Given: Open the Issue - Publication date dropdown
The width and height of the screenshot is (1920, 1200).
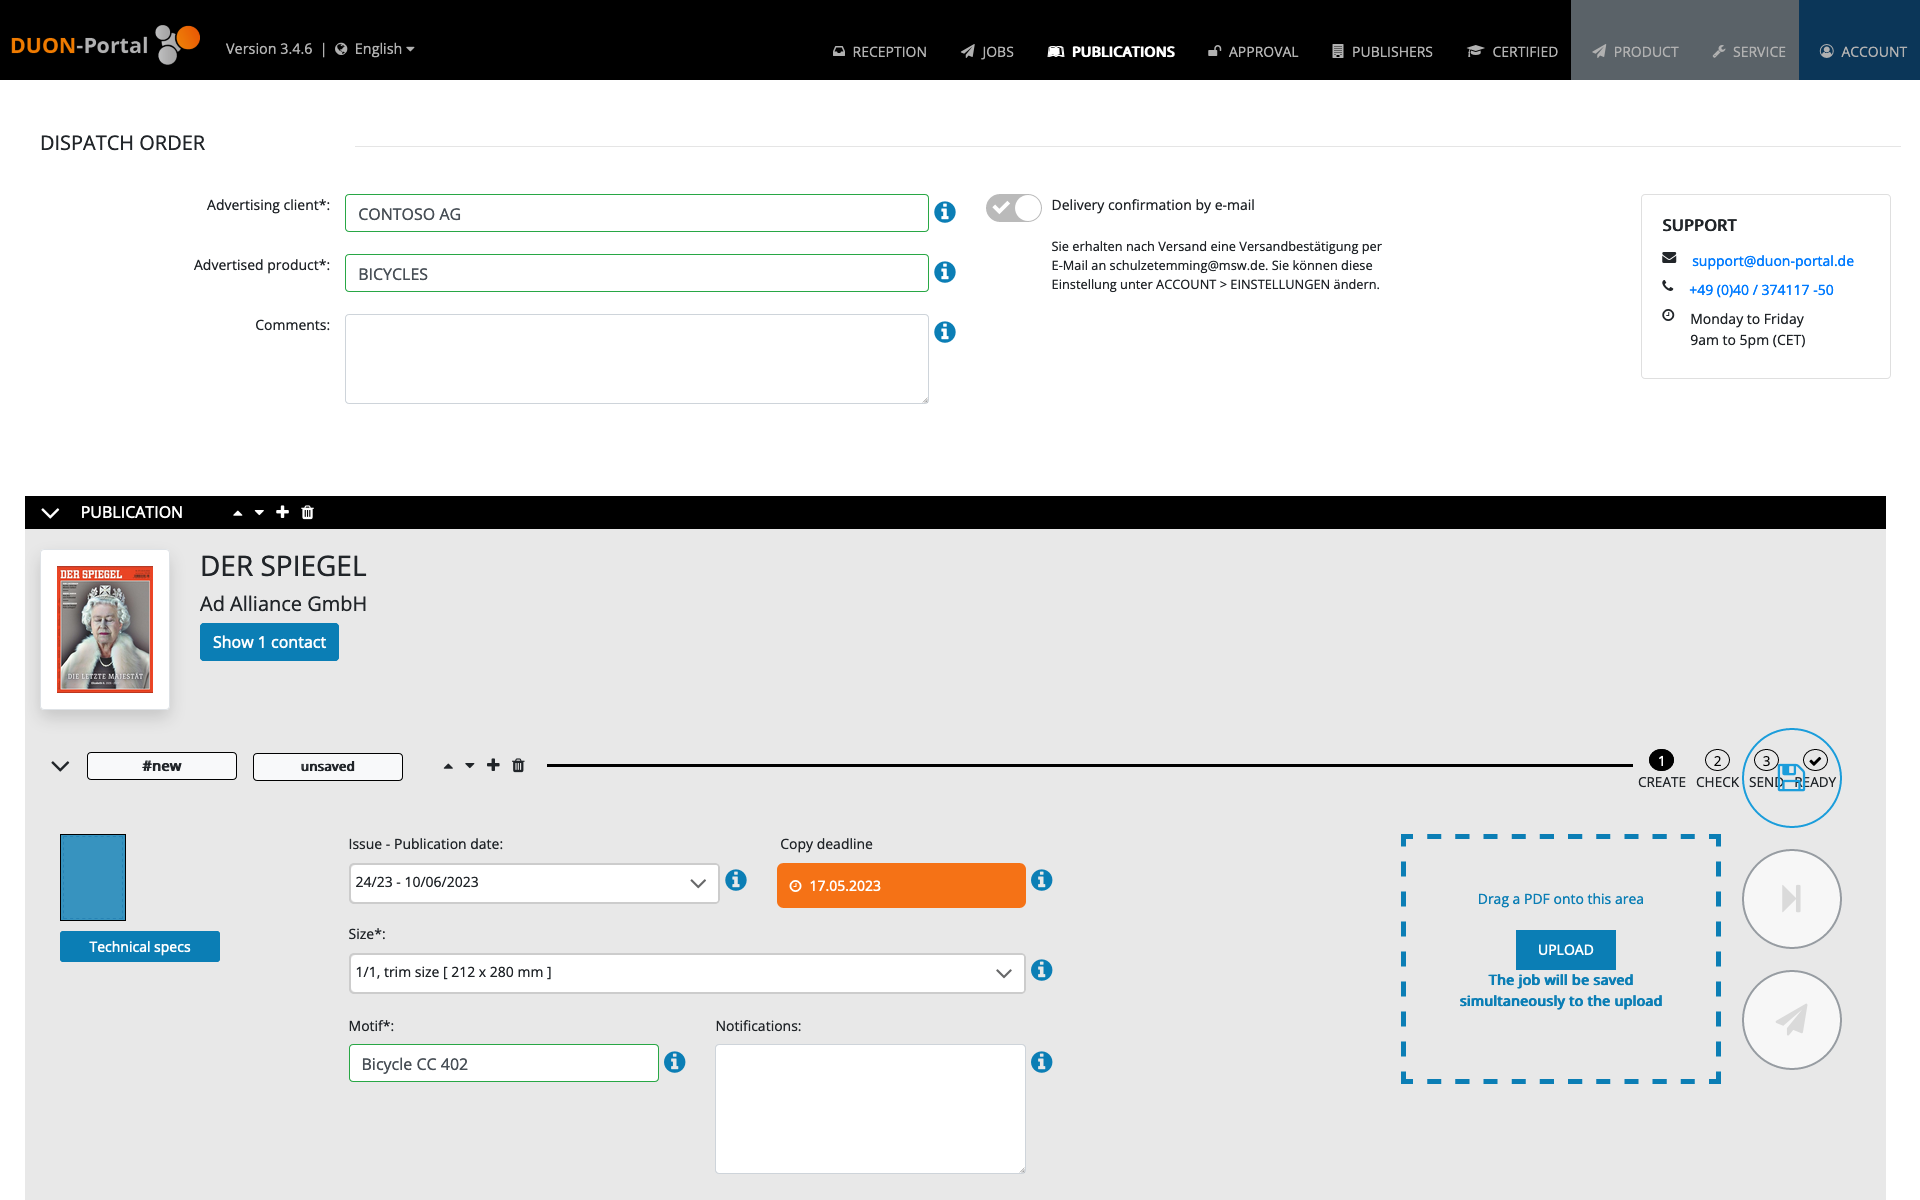Looking at the screenshot, I should tap(534, 883).
